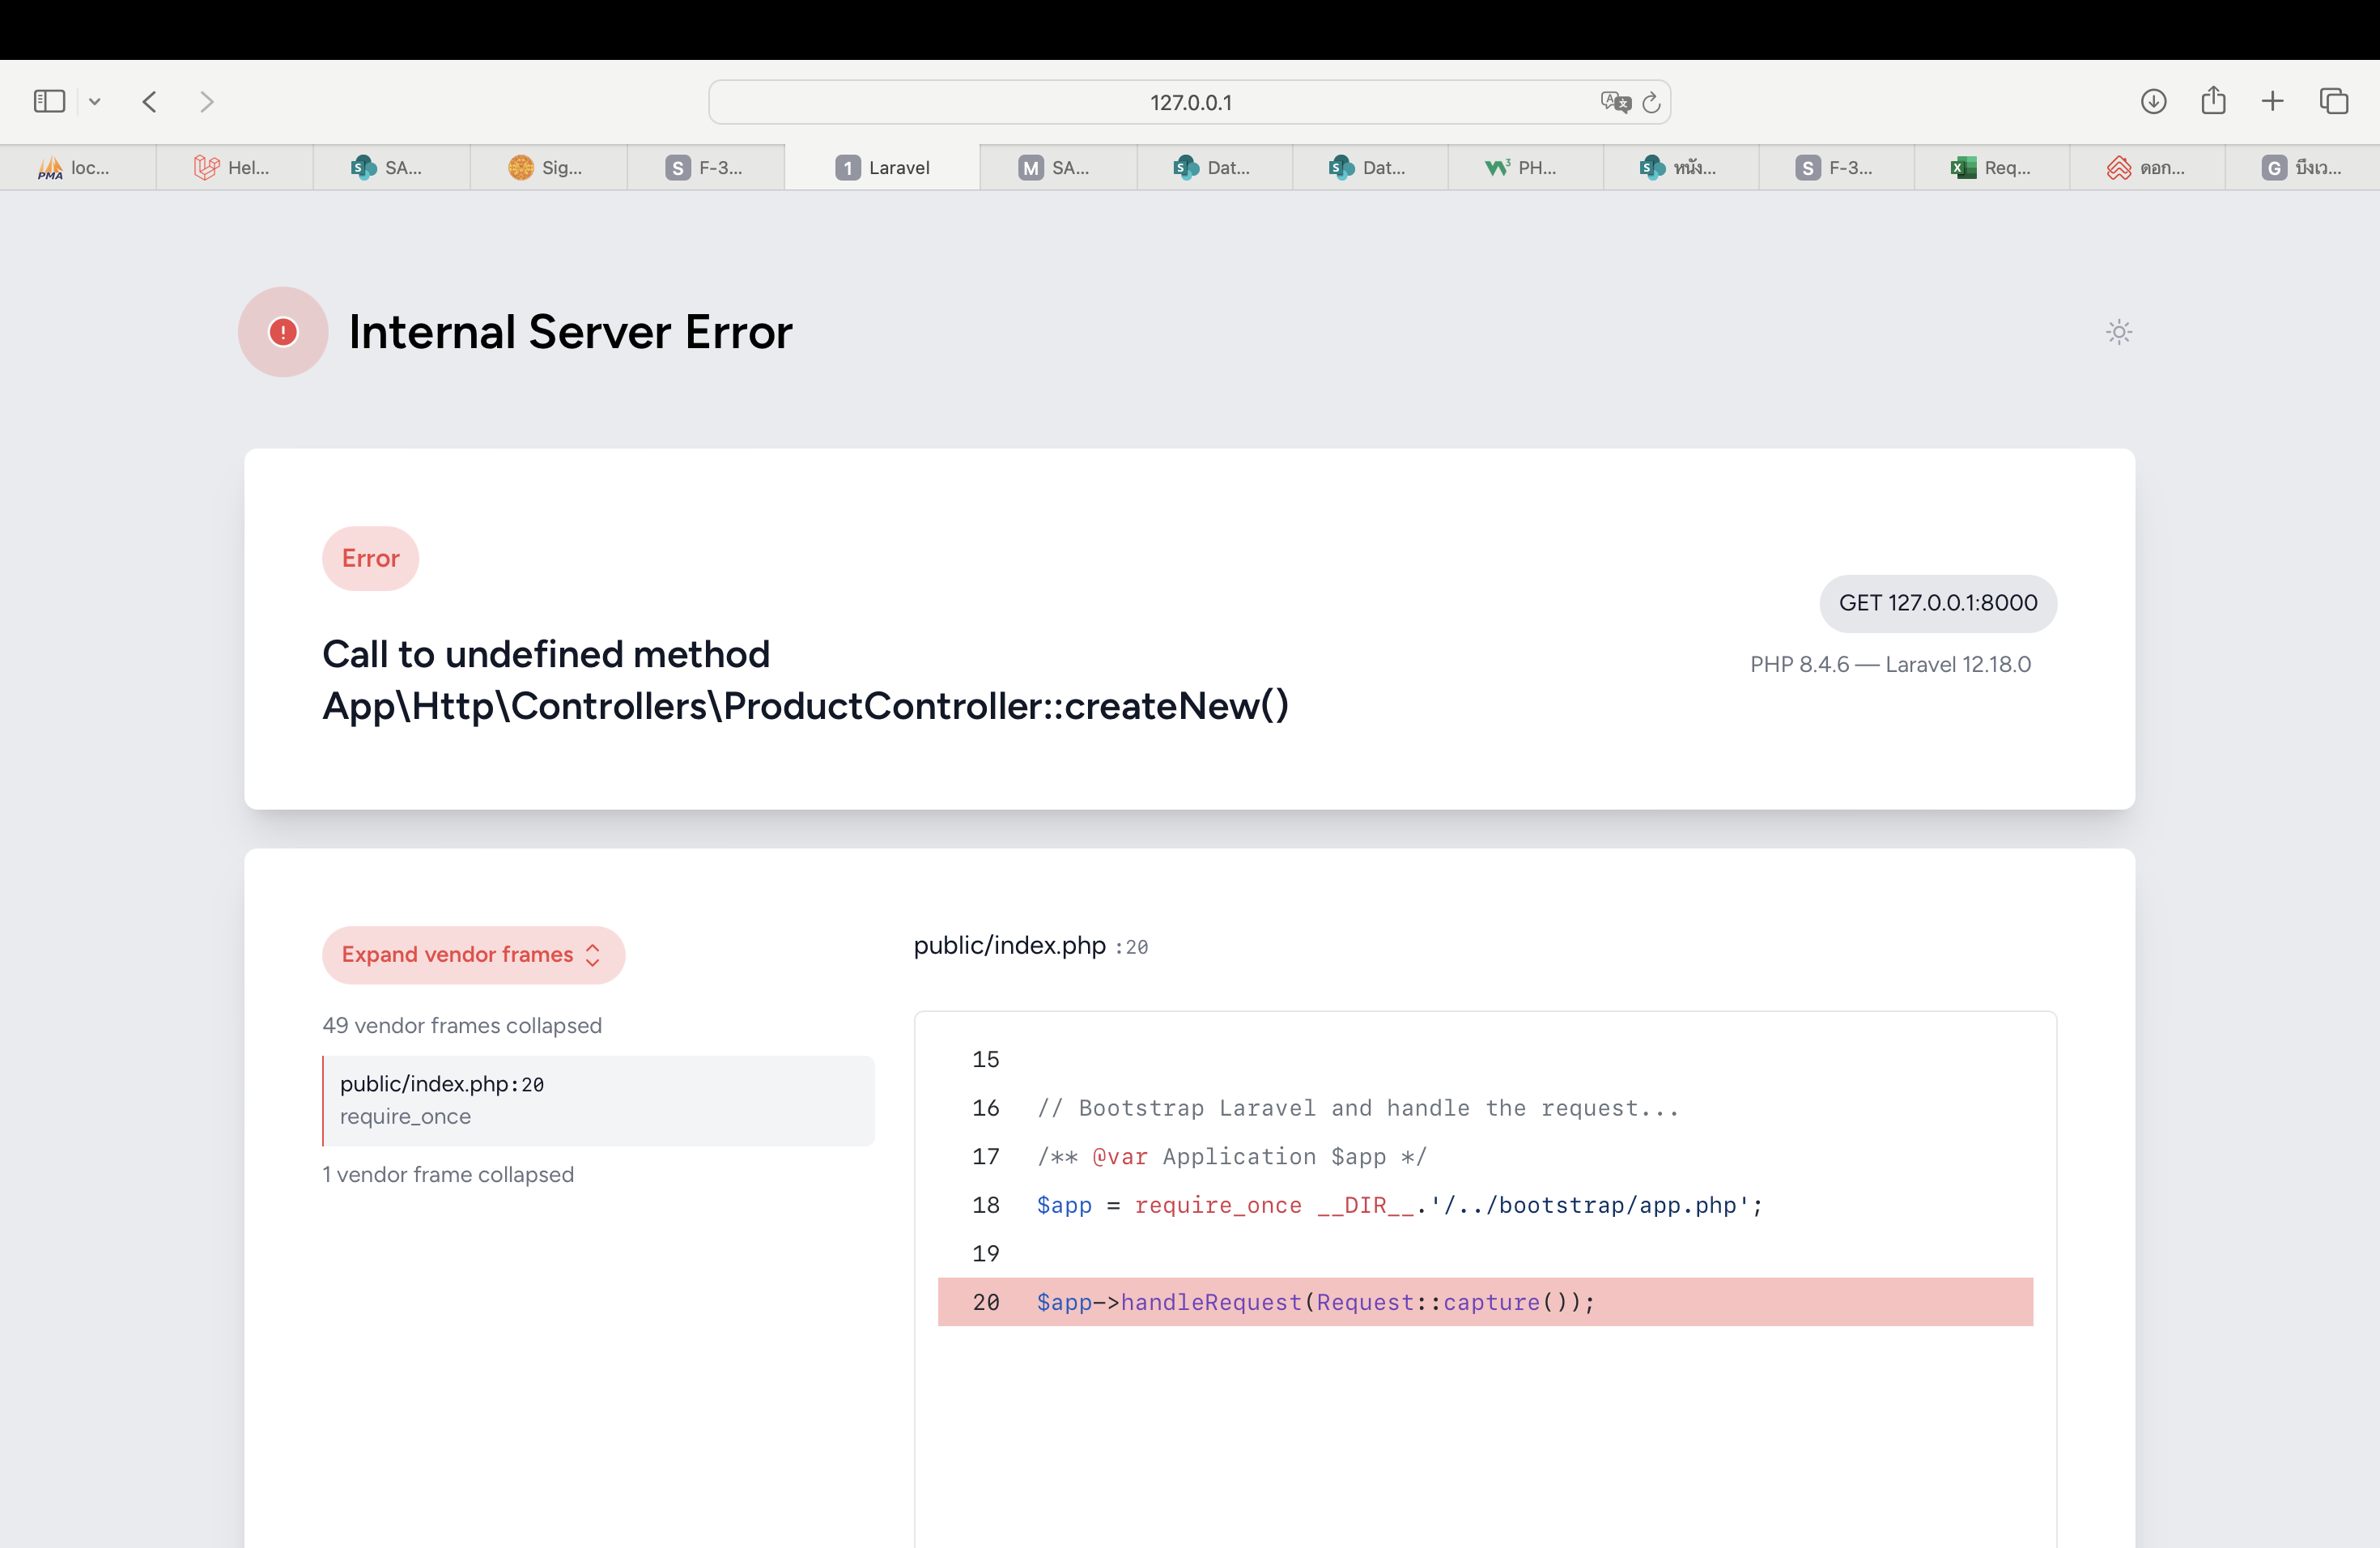Show the tab overview icon
2380x1548 pixels.
click(x=2333, y=101)
